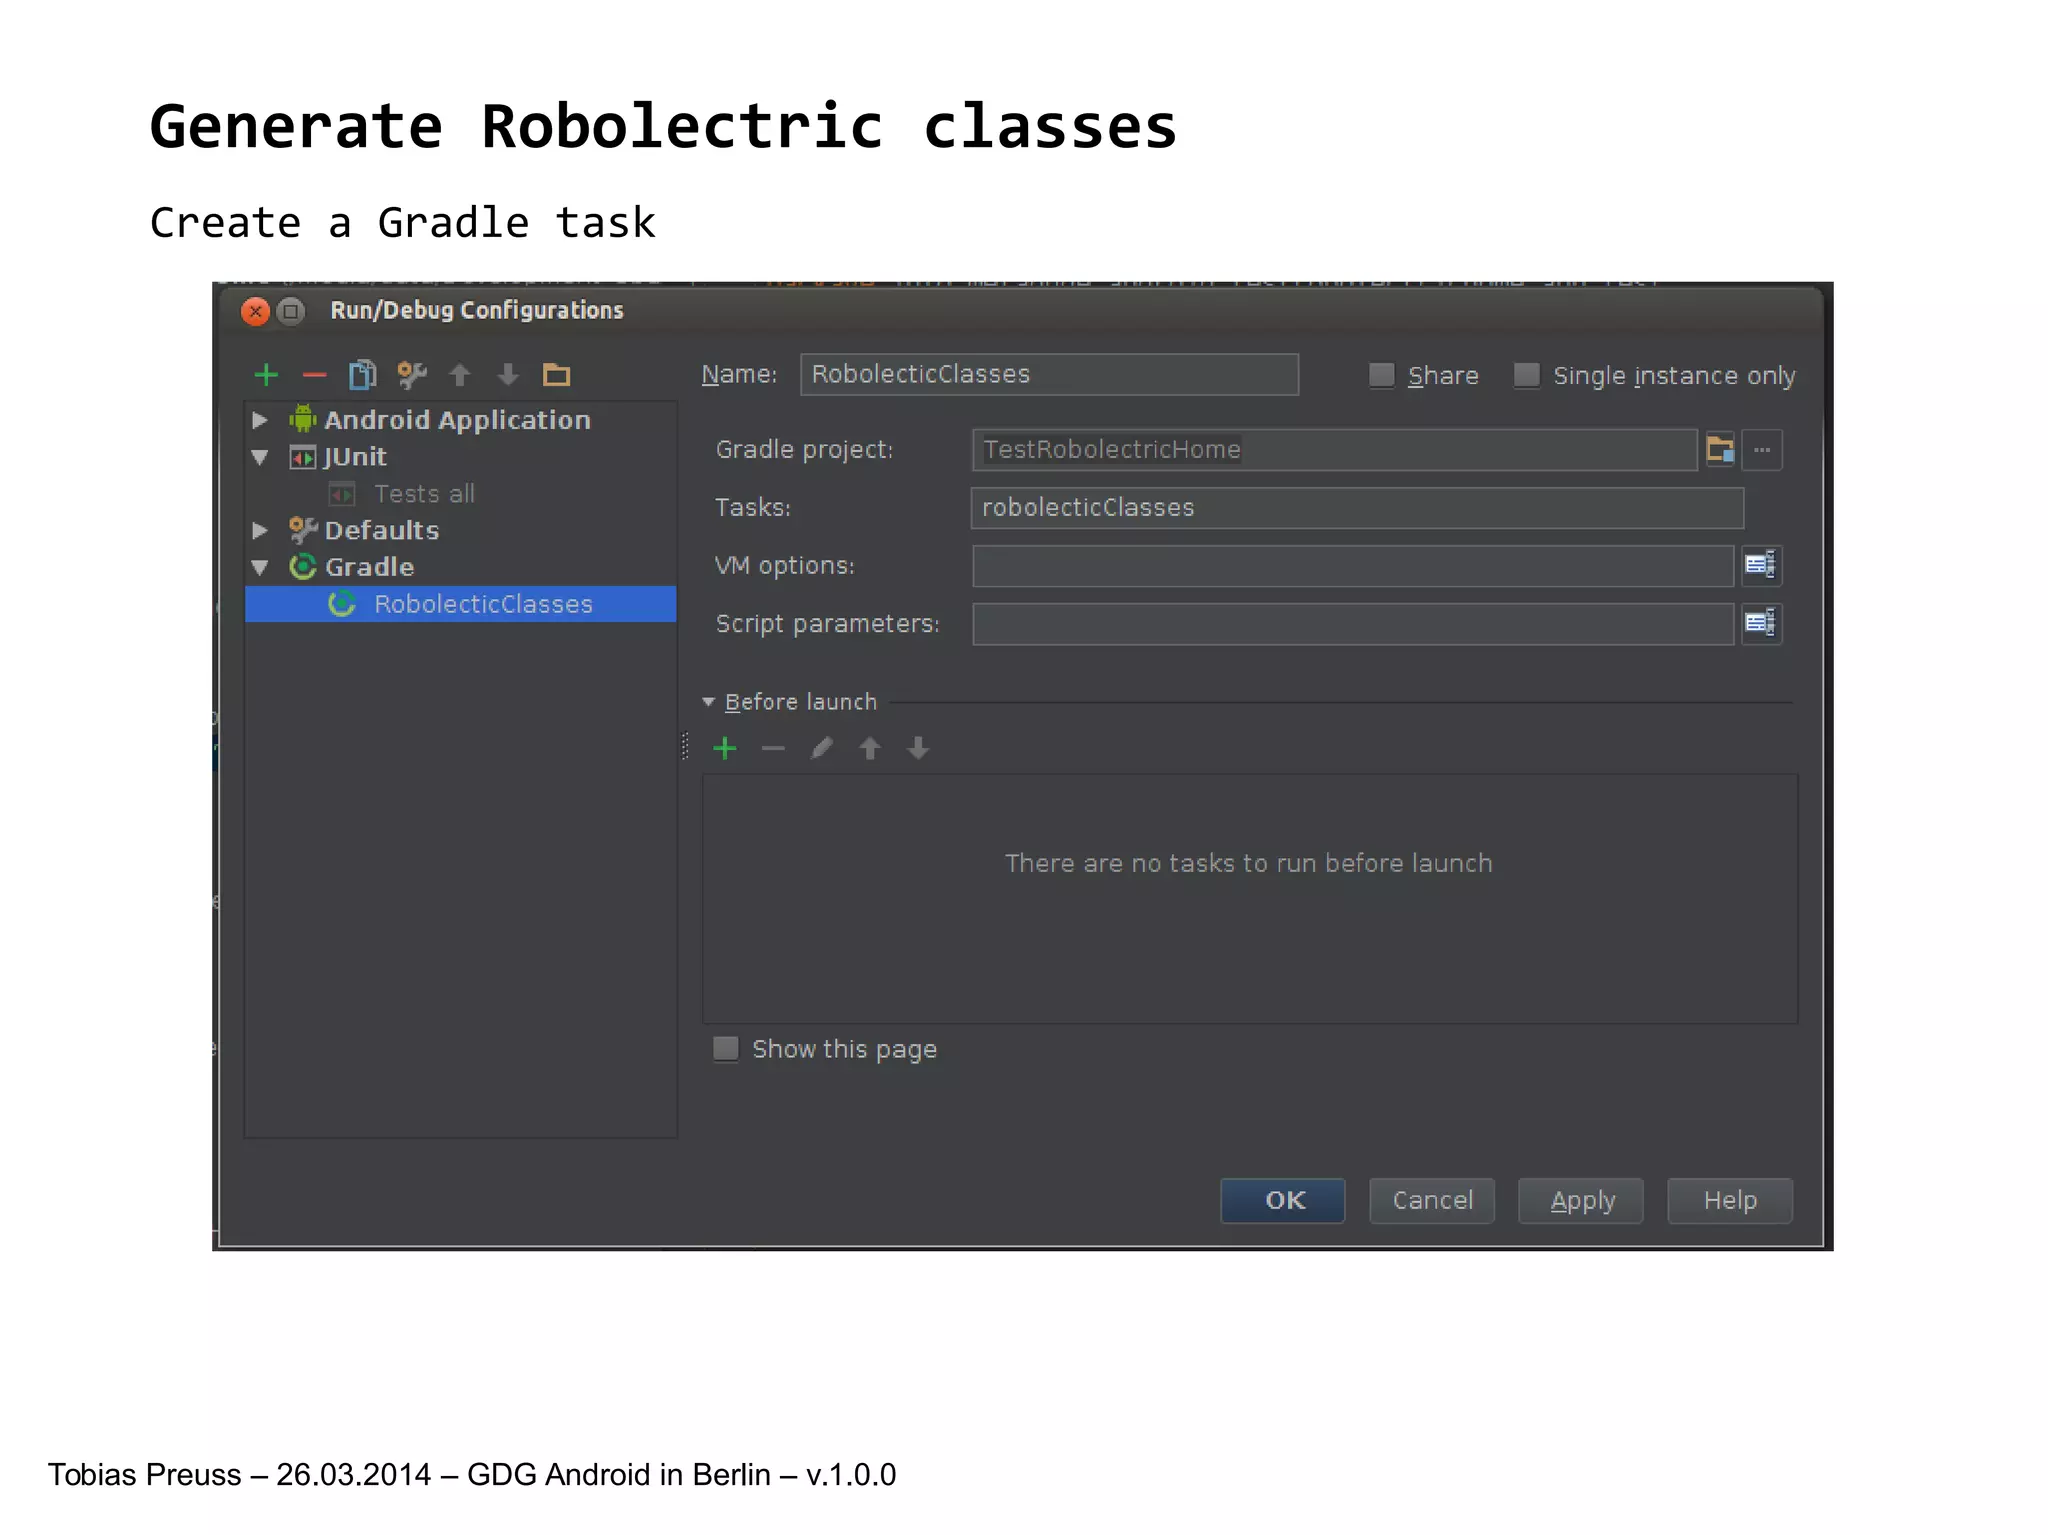Click the VM options input field
This screenshot has width=2048, height=1535.
(x=1353, y=566)
